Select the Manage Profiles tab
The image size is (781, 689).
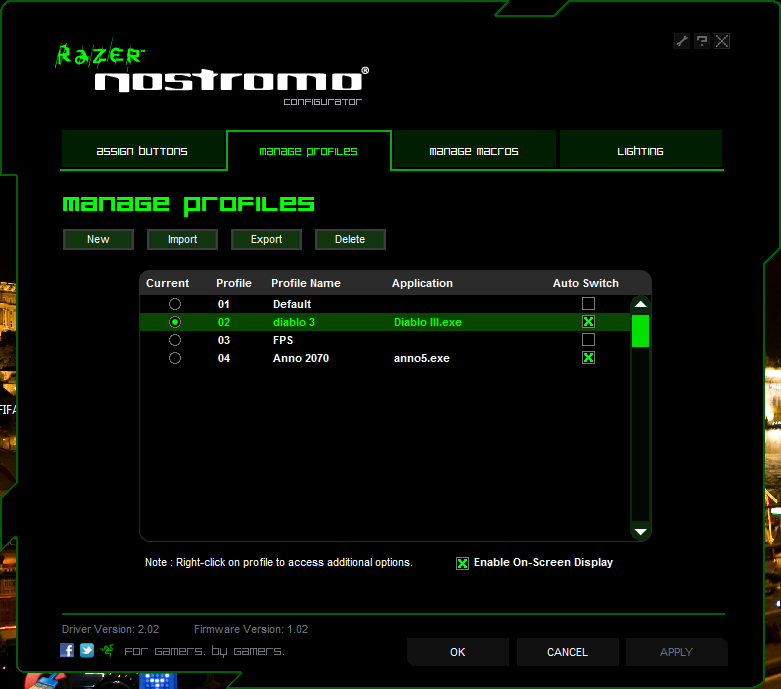(308, 151)
